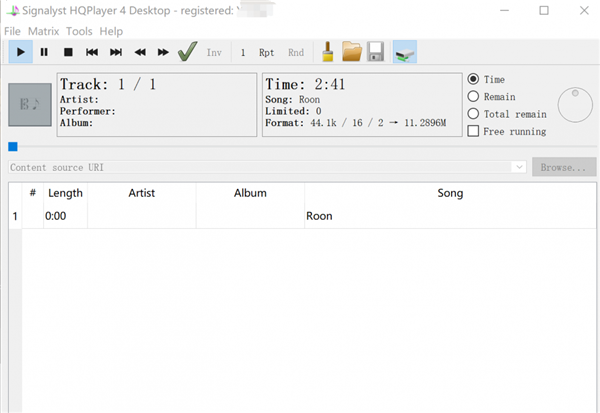Maximize the HQPlayer window

pyautogui.click(x=544, y=10)
